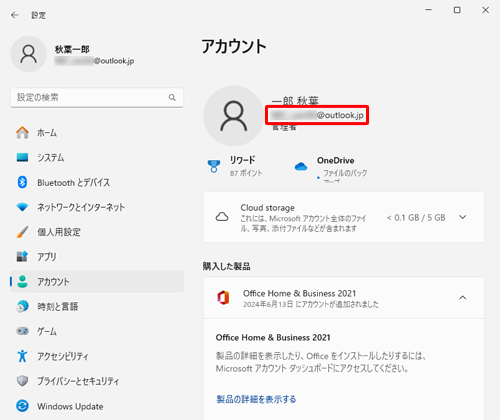Click the 個人用設定 paintbrush icon
This screenshot has width=500, height=420.
[22, 232]
